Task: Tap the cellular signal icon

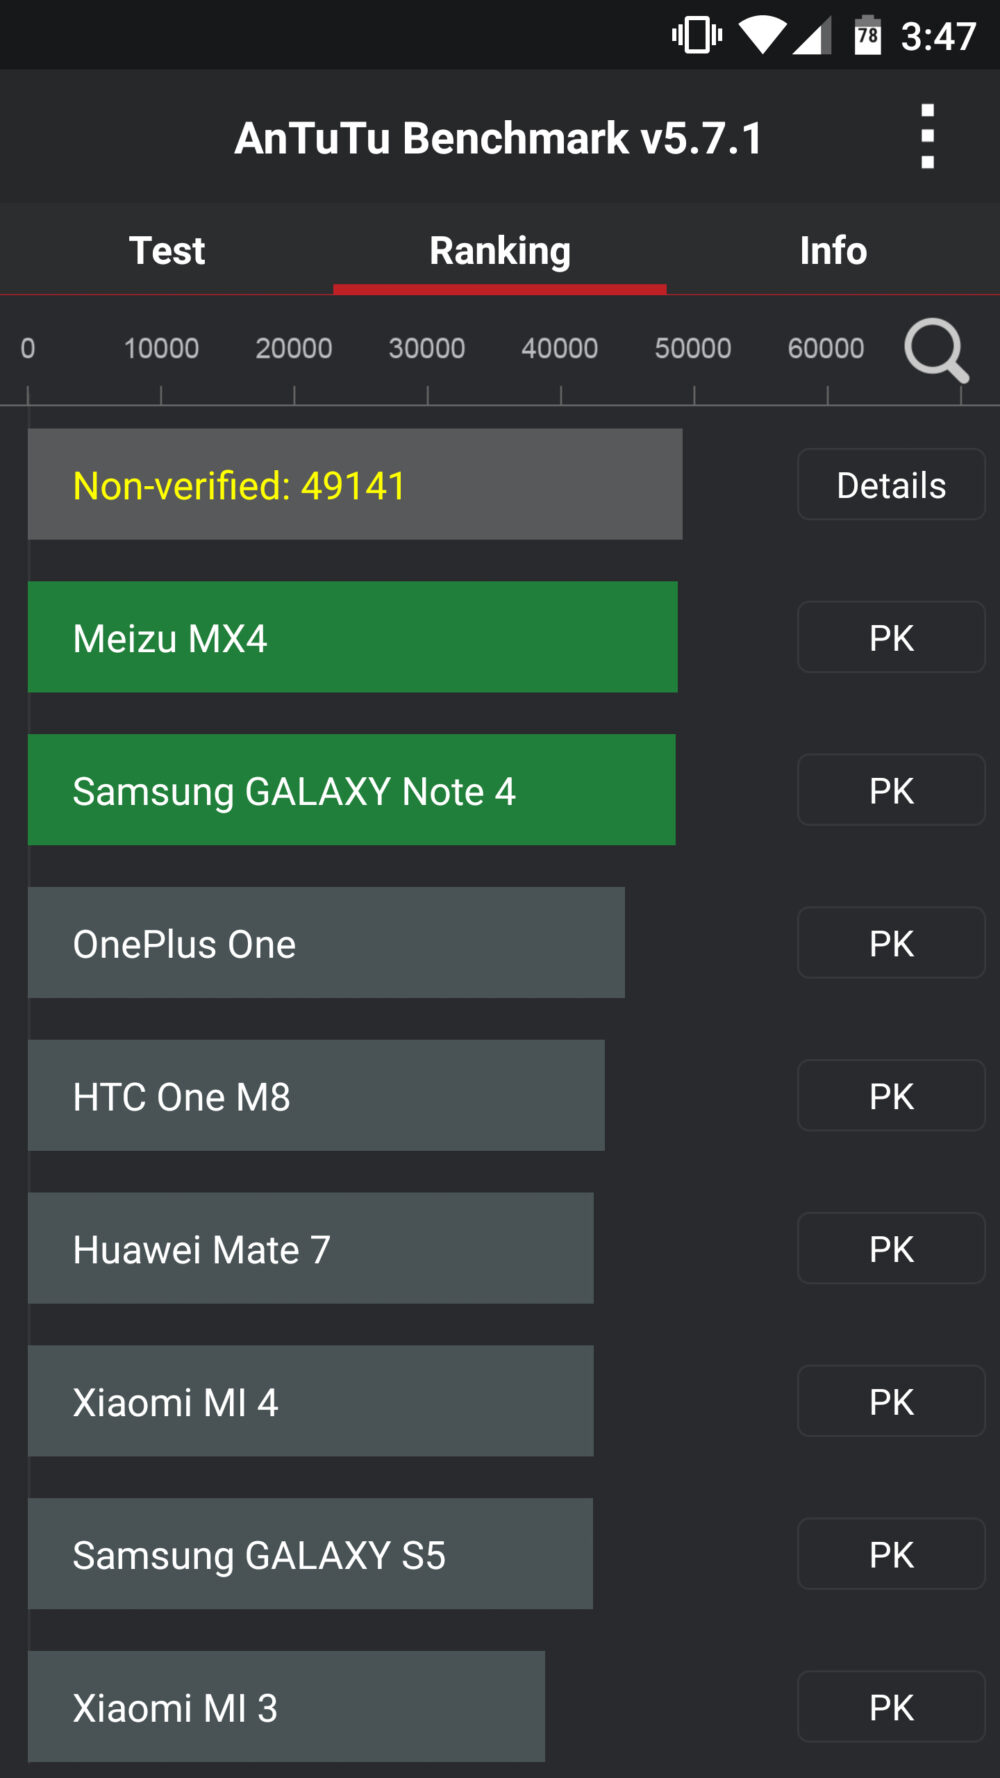Action: pyautogui.click(x=812, y=36)
